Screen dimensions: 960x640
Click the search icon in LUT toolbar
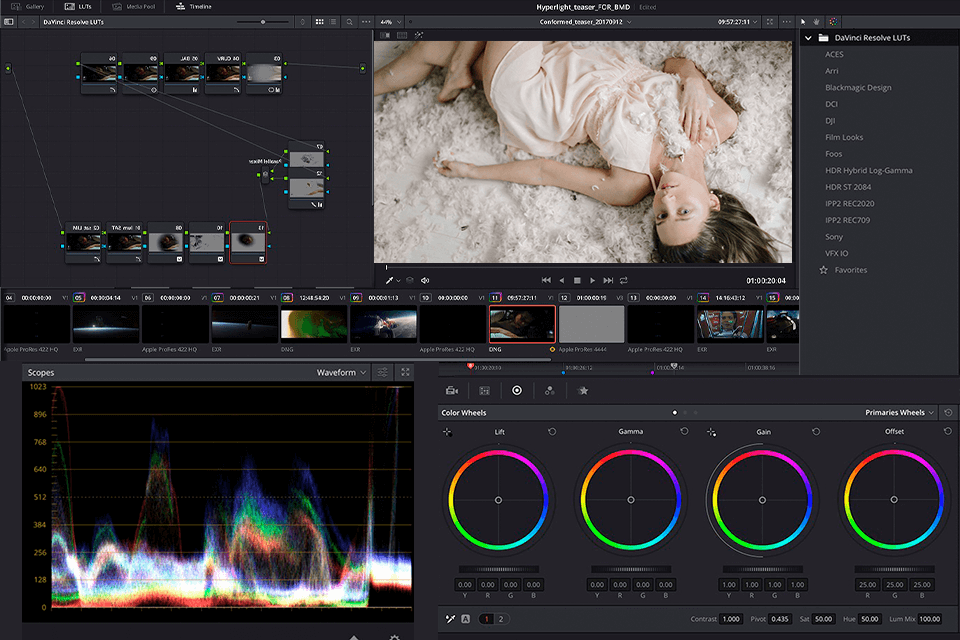click(x=349, y=22)
